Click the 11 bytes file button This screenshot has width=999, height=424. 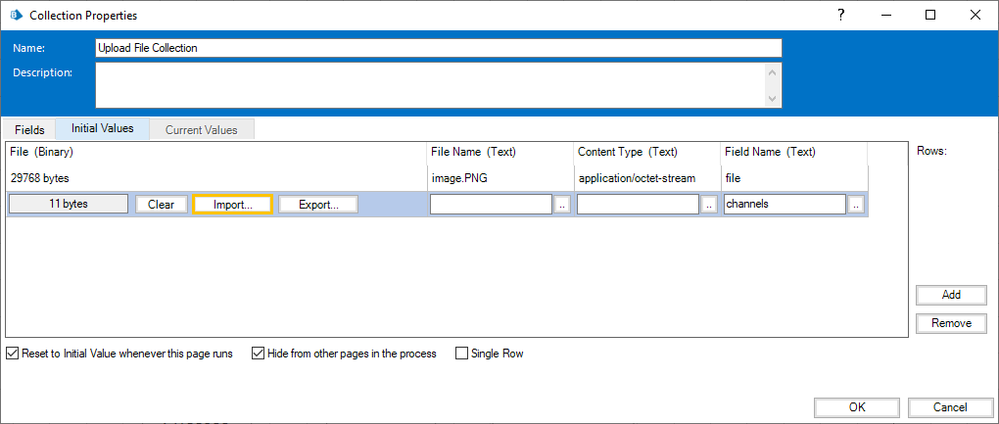coord(67,204)
